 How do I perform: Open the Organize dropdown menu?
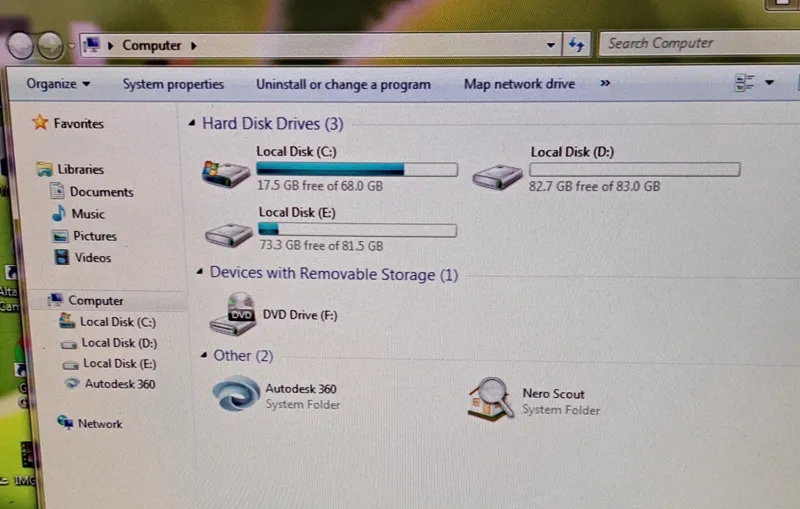(x=58, y=84)
